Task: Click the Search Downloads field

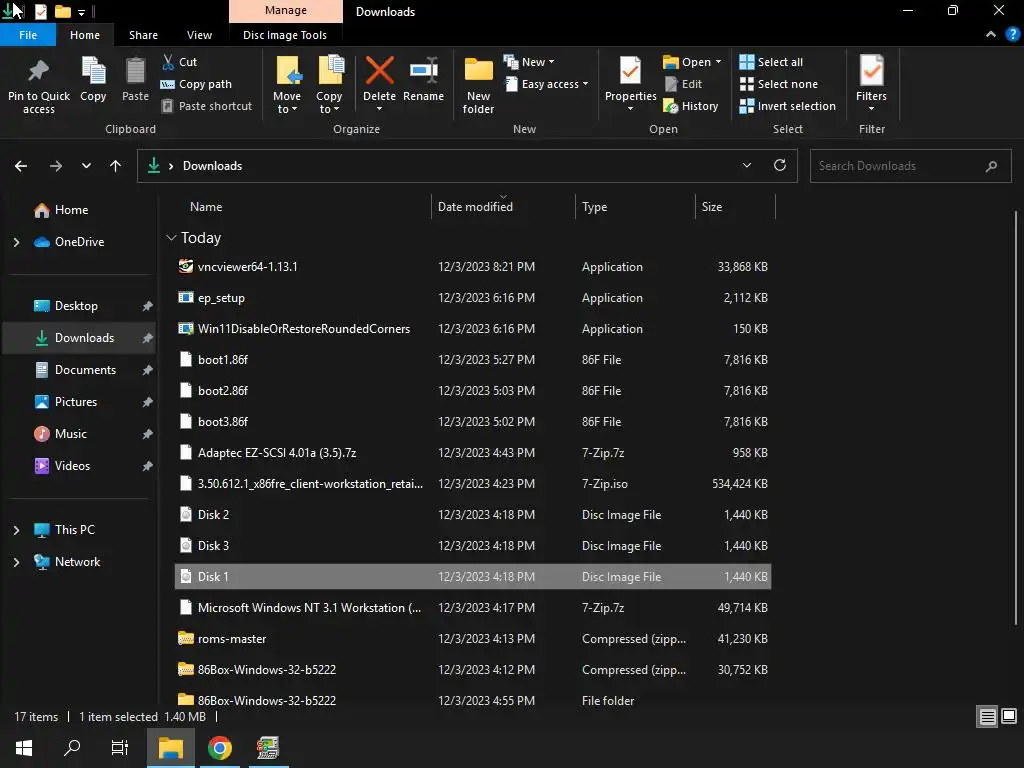Action: coord(910,166)
